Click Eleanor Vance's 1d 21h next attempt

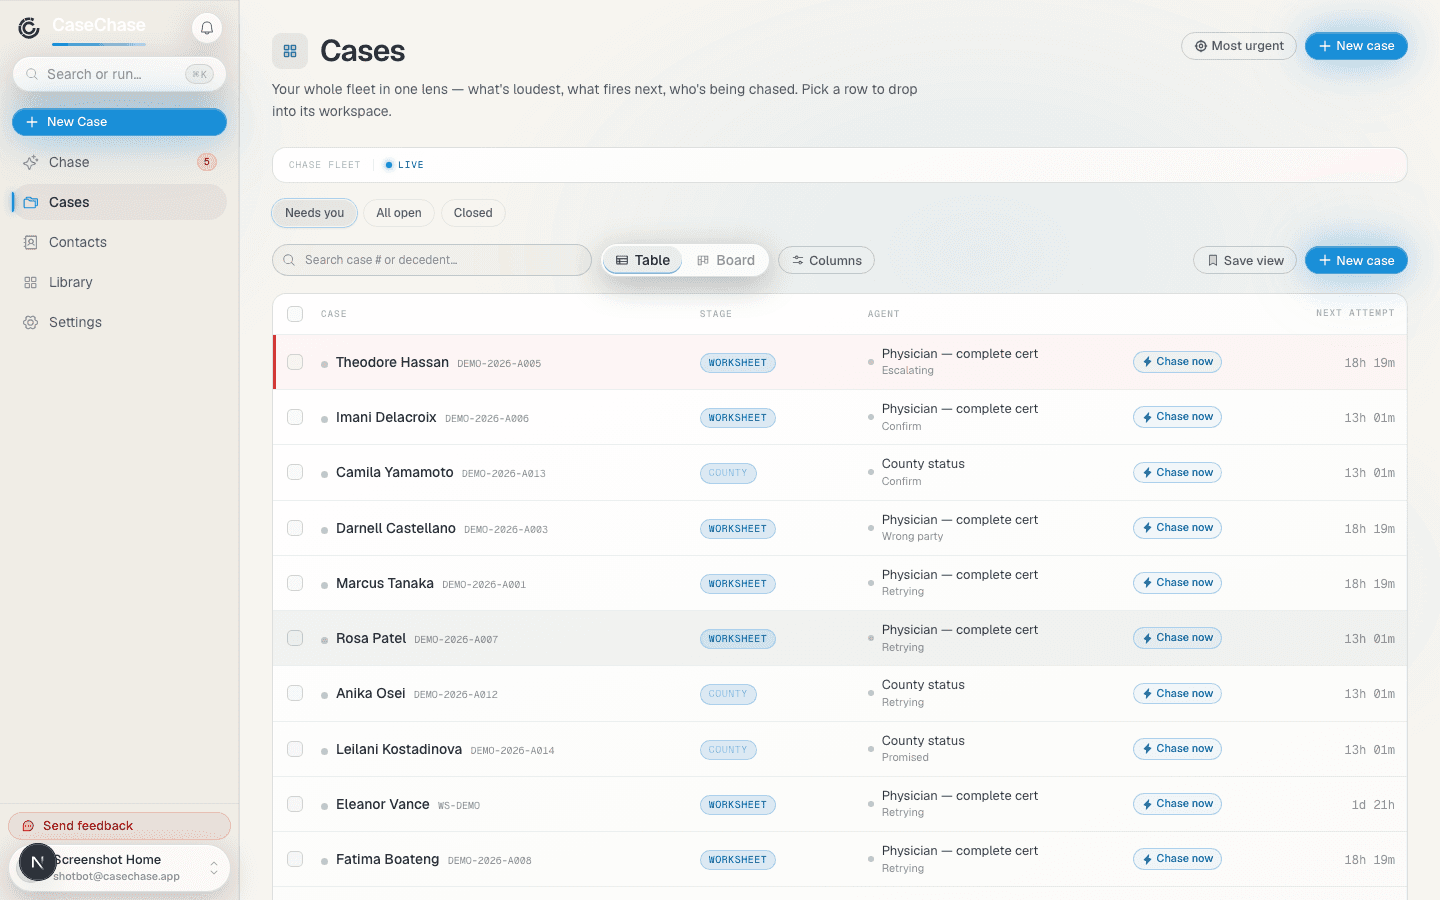(x=1373, y=805)
